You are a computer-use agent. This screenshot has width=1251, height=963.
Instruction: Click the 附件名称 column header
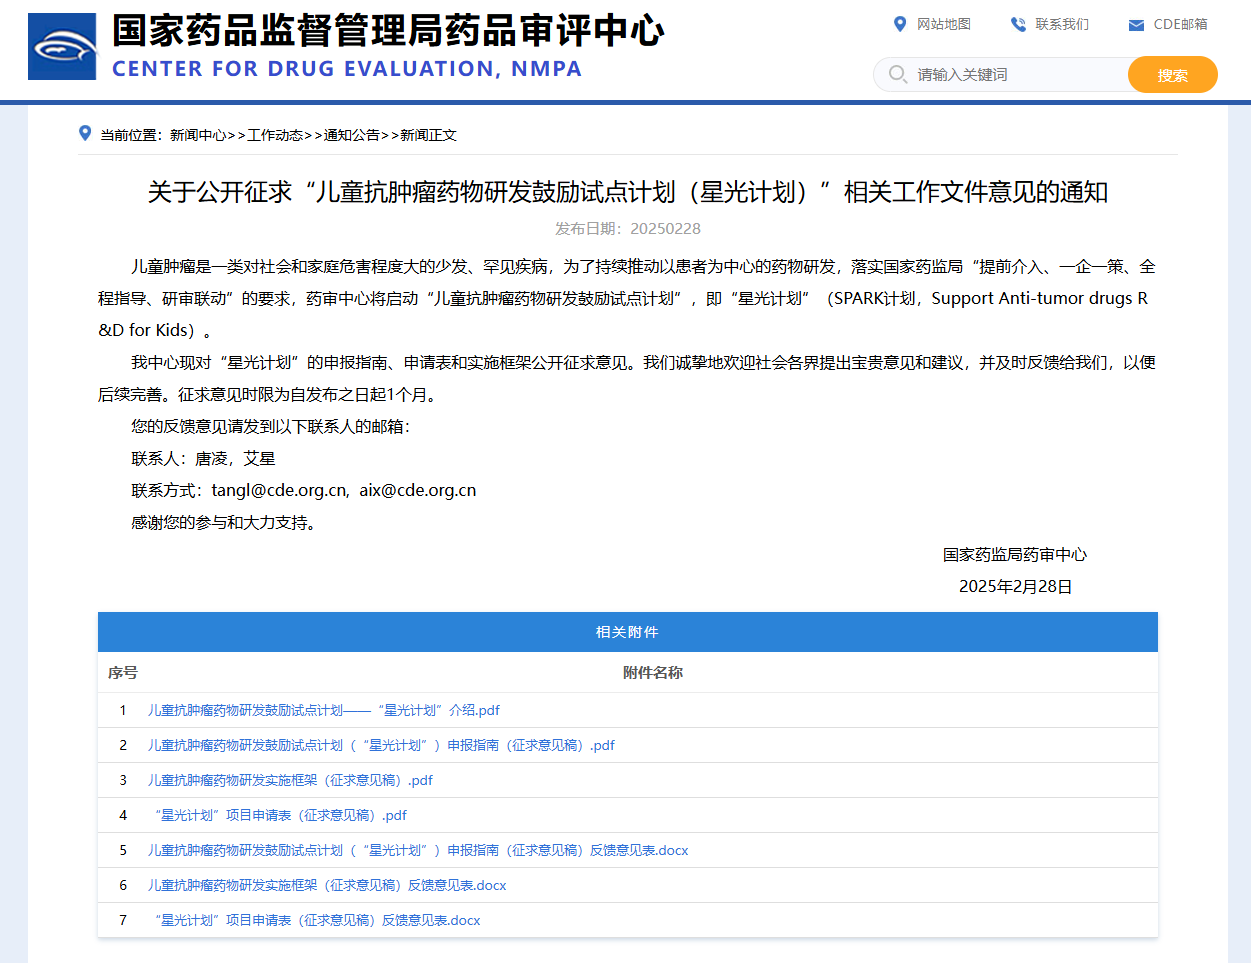click(653, 672)
